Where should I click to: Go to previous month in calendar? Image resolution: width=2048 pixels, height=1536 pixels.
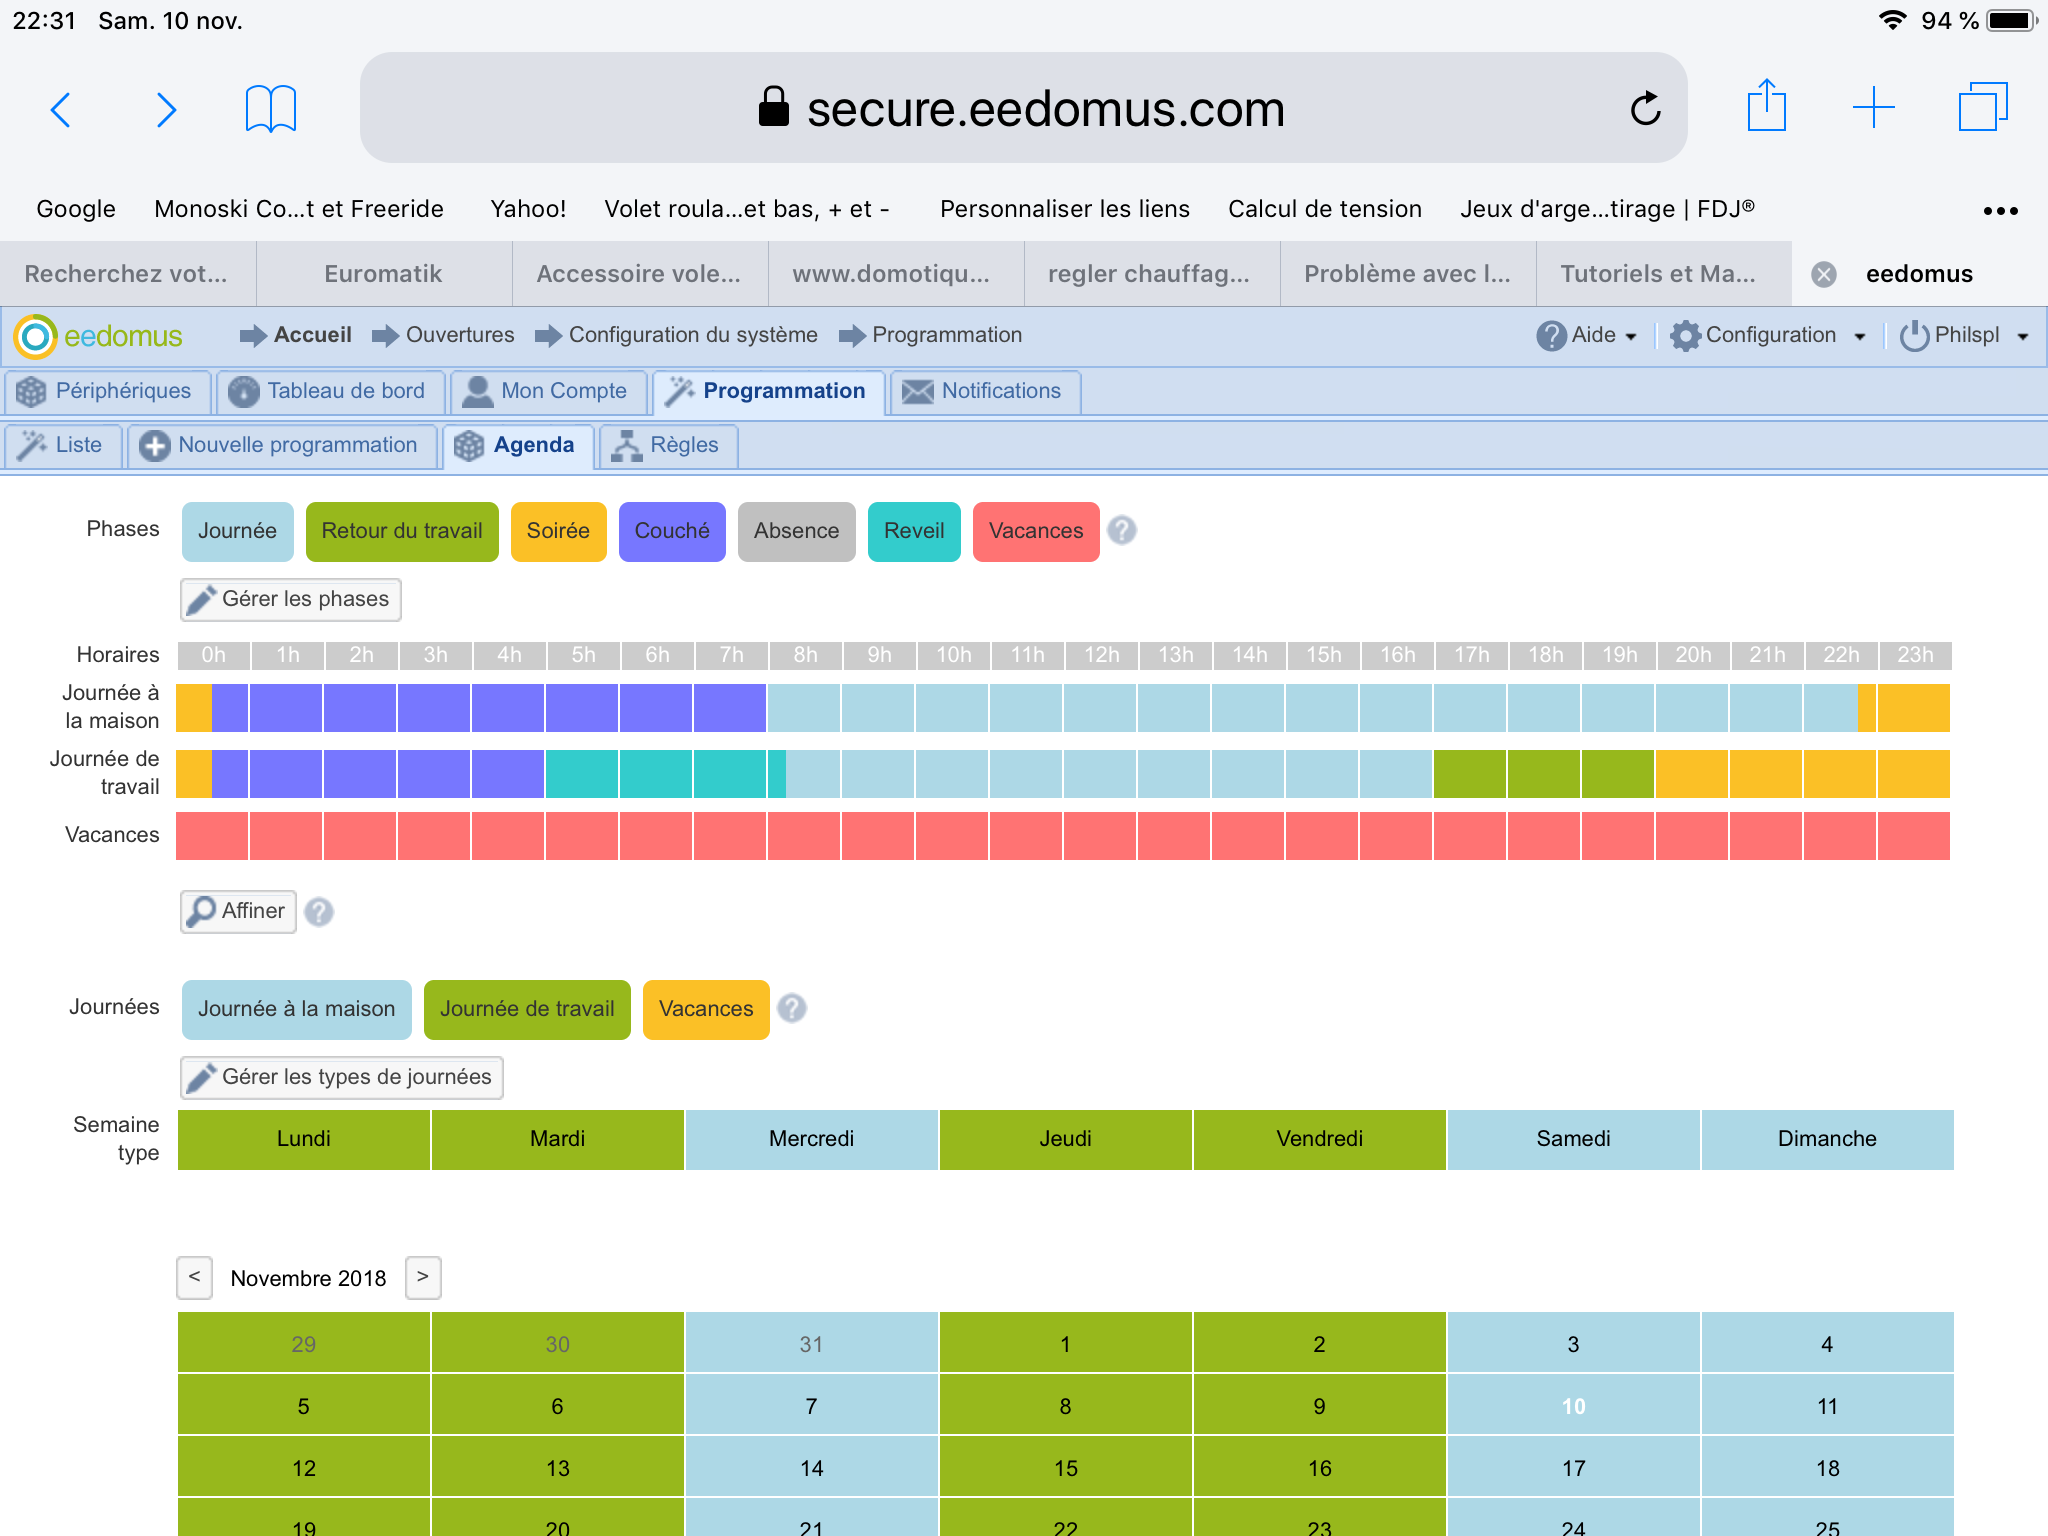195,1277
